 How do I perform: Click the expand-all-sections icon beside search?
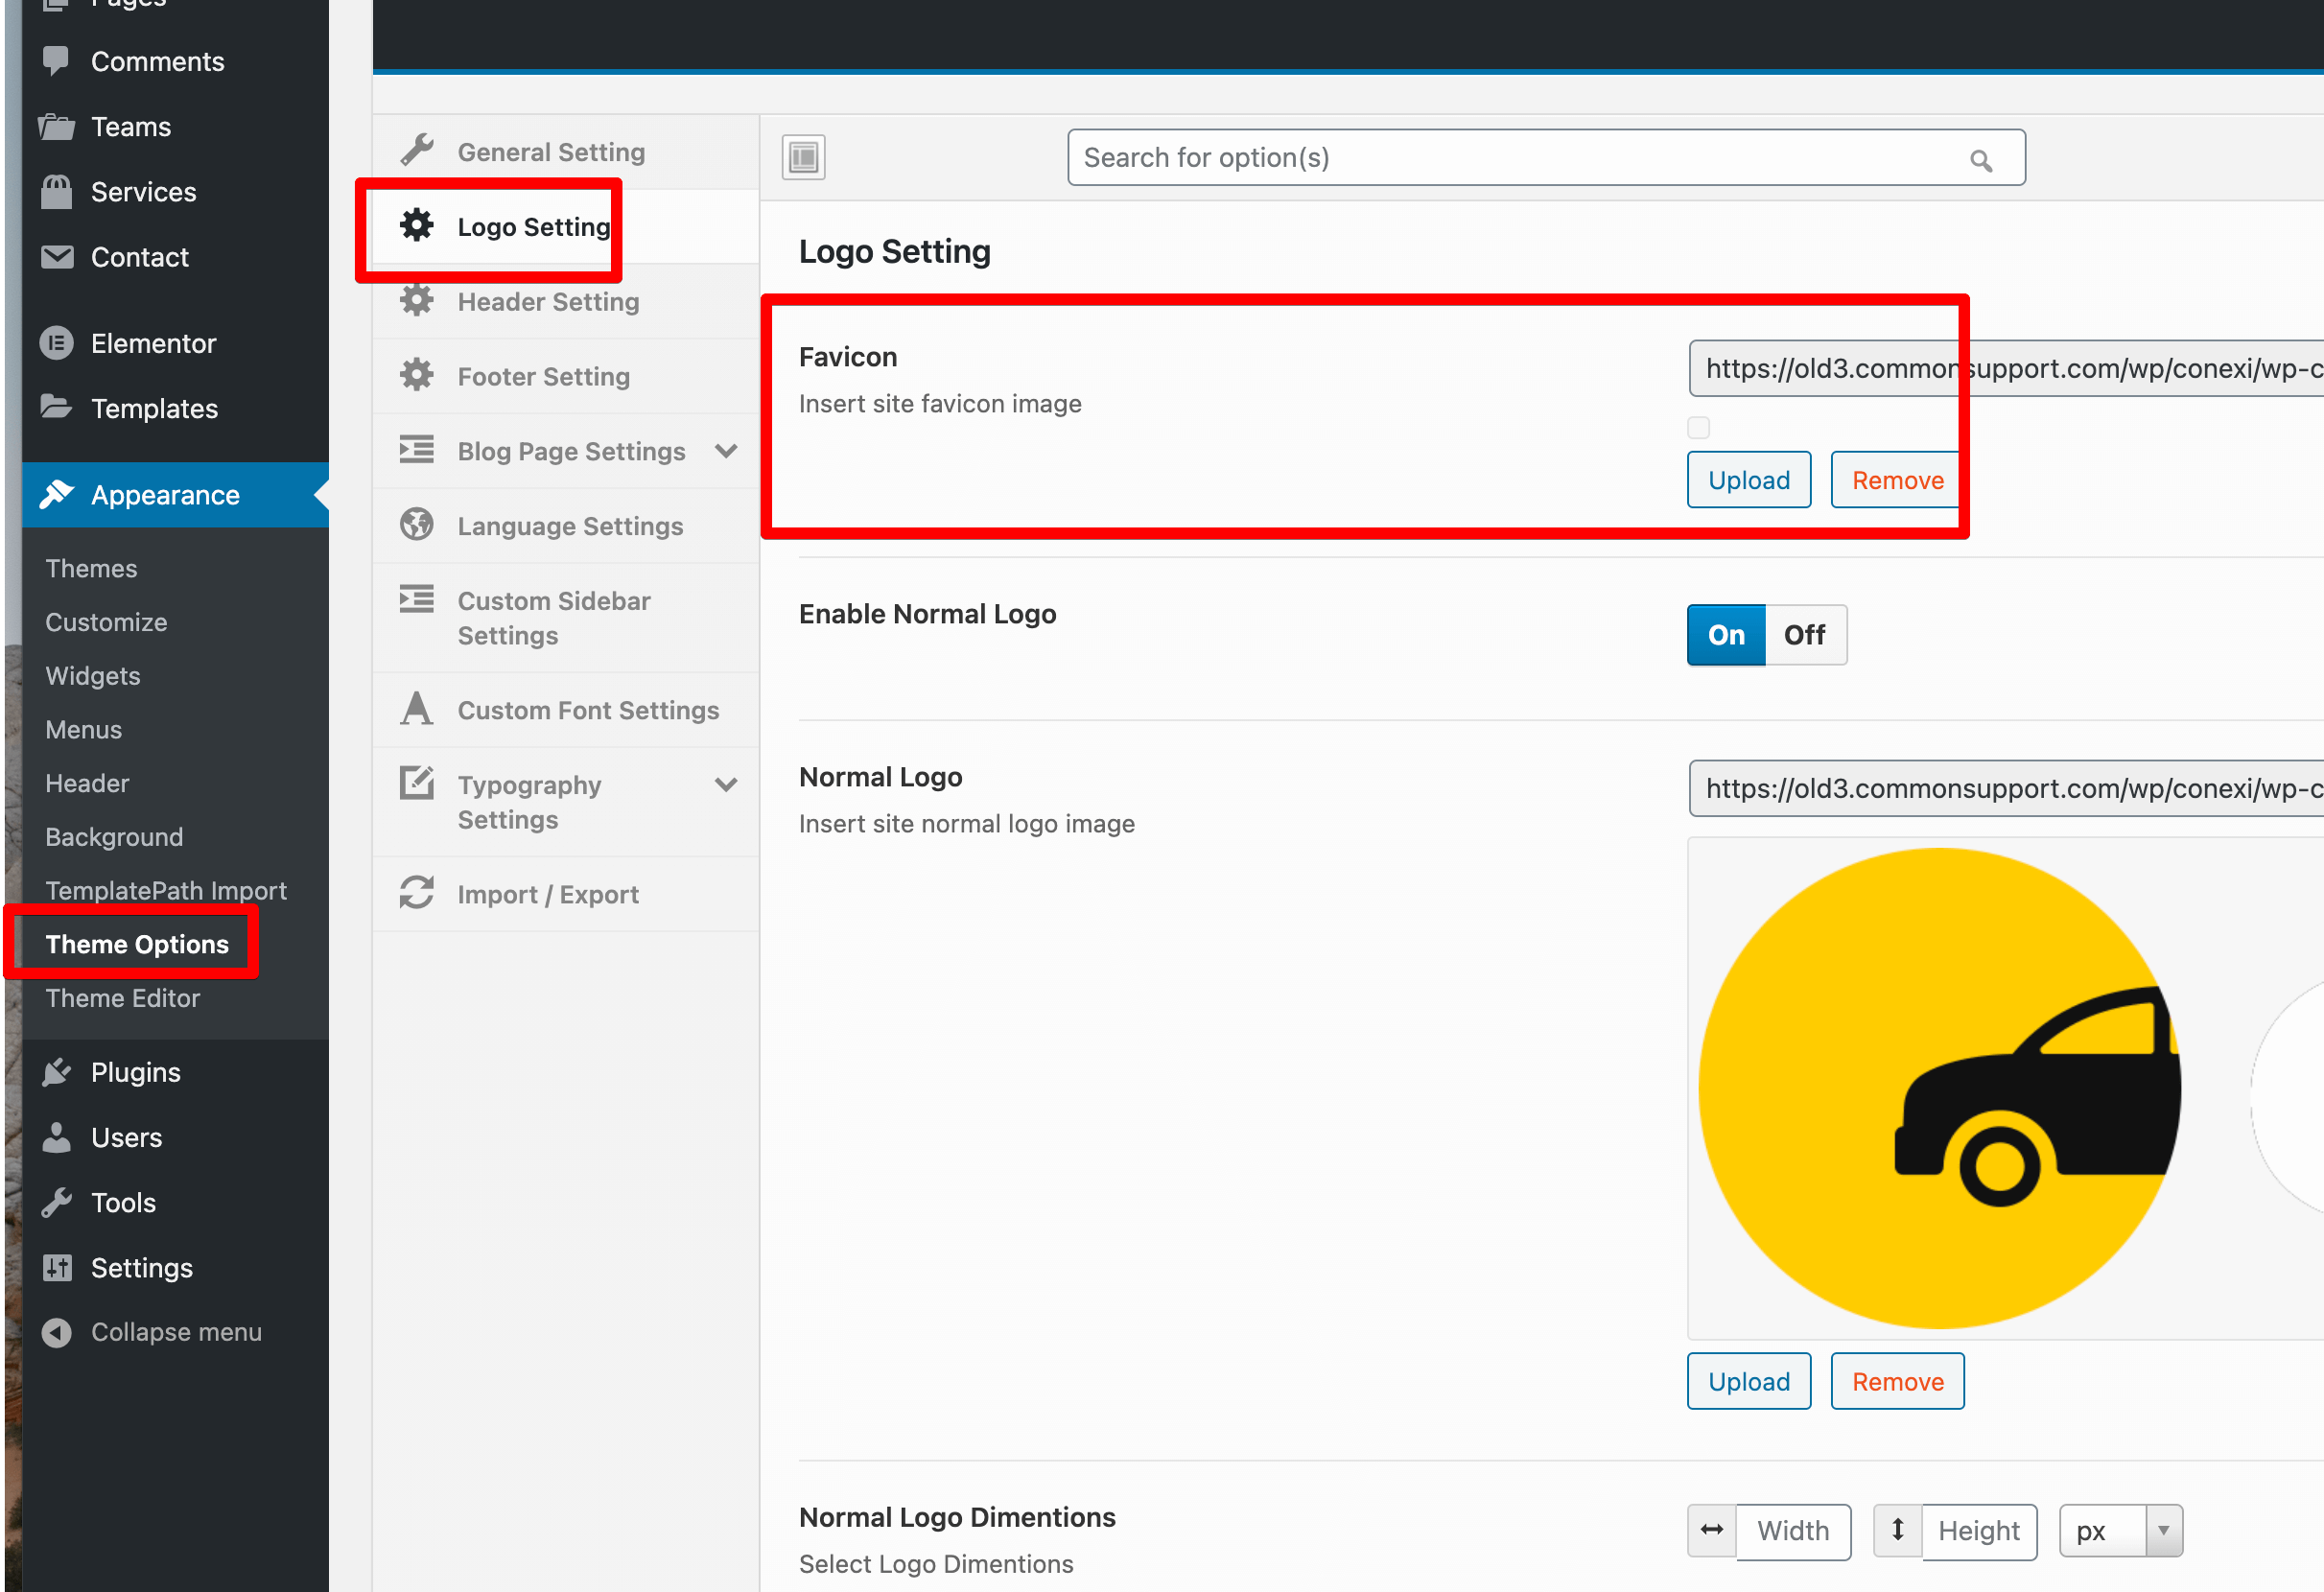[x=803, y=157]
